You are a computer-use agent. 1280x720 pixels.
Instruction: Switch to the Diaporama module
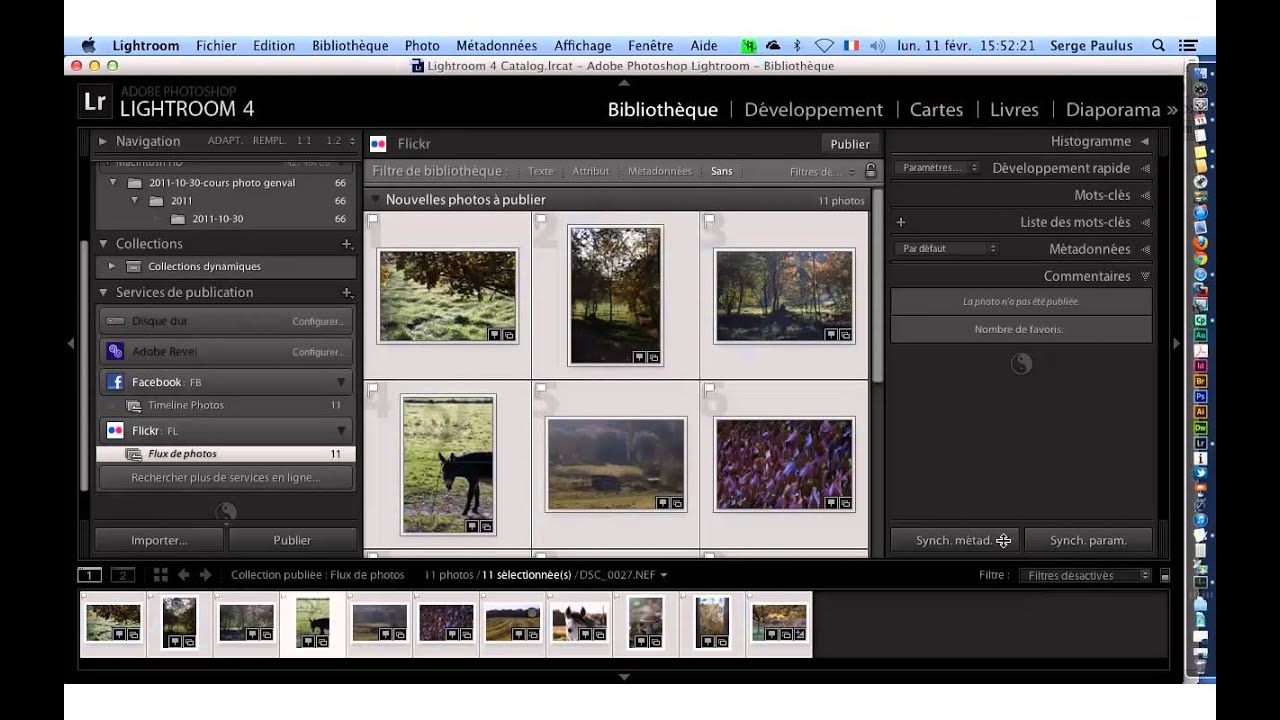(x=1113, y=110)
